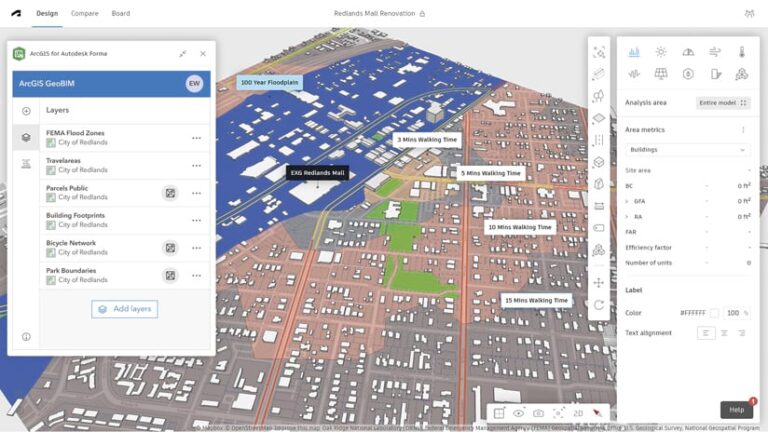The height and width of the screenshot is (432, 768).
Task: Open the Area metrics analysis icon
Action: click(x=634, y=52)
